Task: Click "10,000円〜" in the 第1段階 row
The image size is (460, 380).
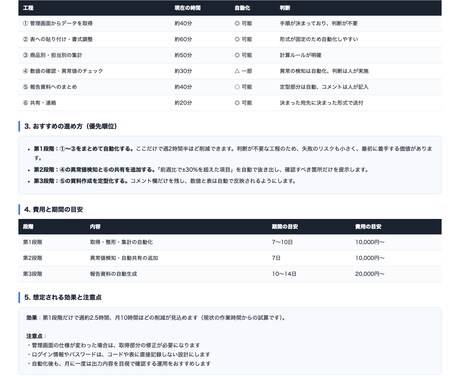Action: 370,242
